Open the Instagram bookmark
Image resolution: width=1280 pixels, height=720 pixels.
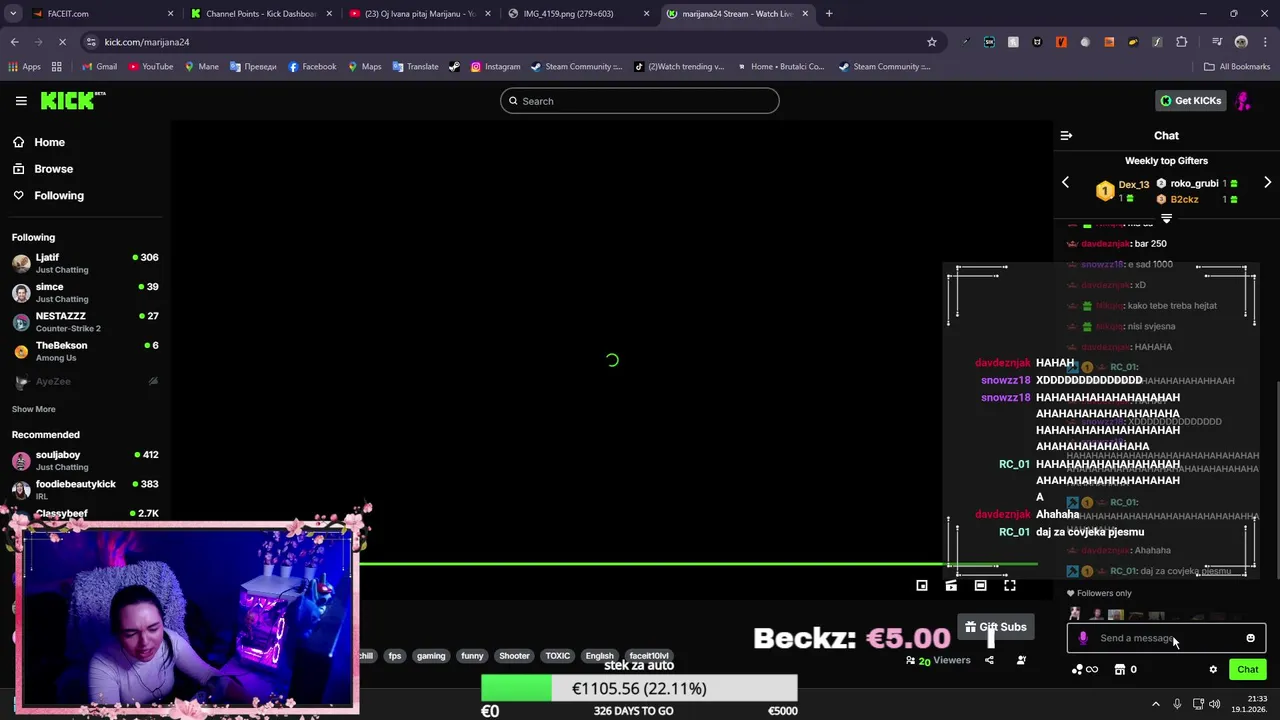pos(495,67)
